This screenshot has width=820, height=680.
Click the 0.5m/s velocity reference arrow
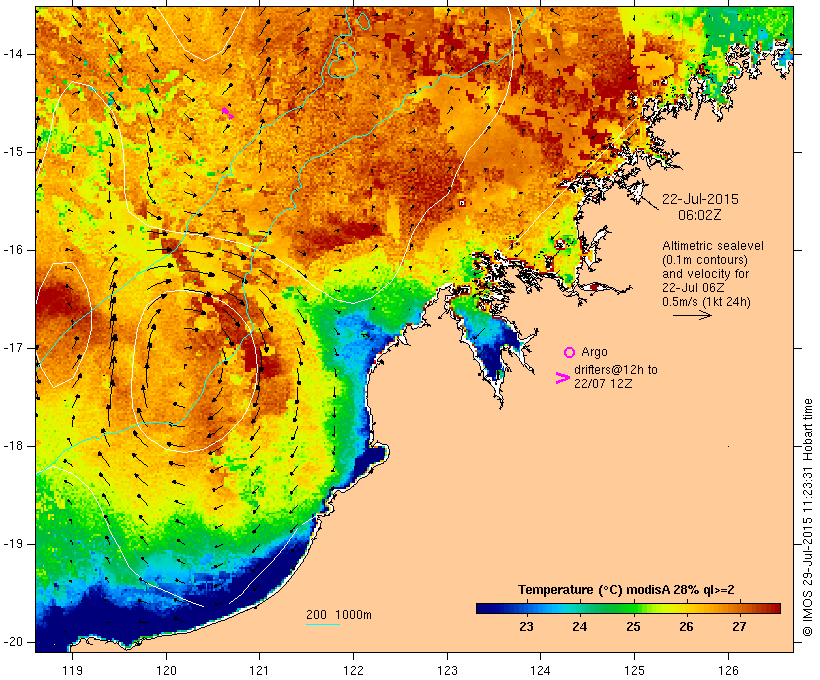692,315
